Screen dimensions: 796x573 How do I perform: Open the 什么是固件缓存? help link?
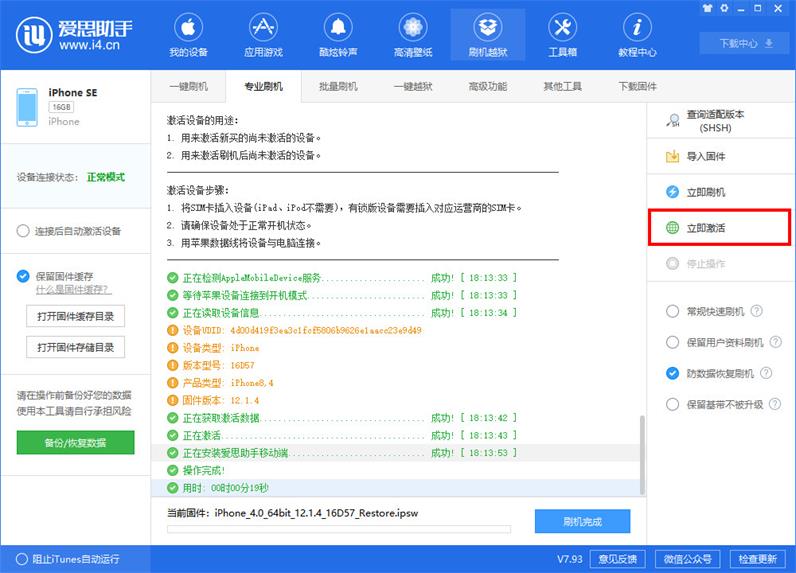74,290
